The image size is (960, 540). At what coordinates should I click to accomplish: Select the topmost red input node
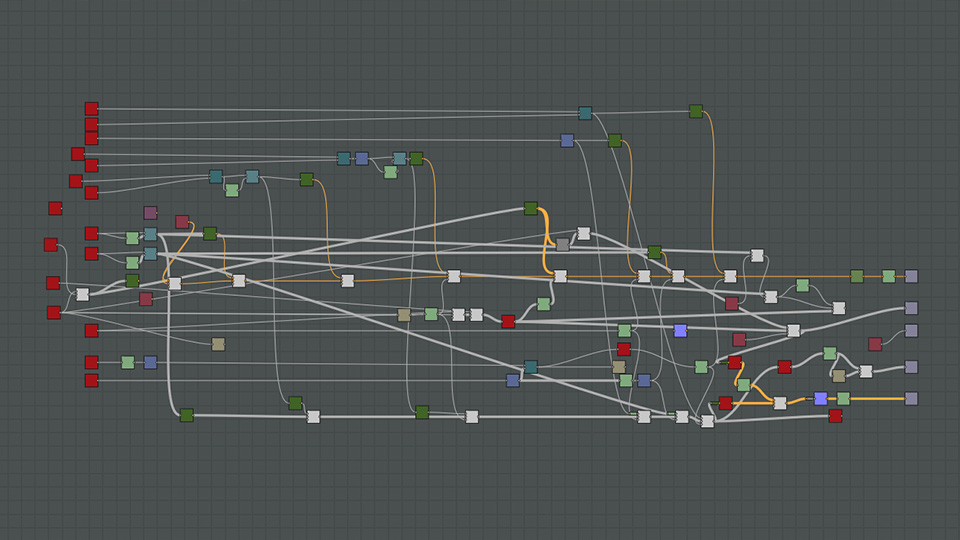tap(91, 109)
